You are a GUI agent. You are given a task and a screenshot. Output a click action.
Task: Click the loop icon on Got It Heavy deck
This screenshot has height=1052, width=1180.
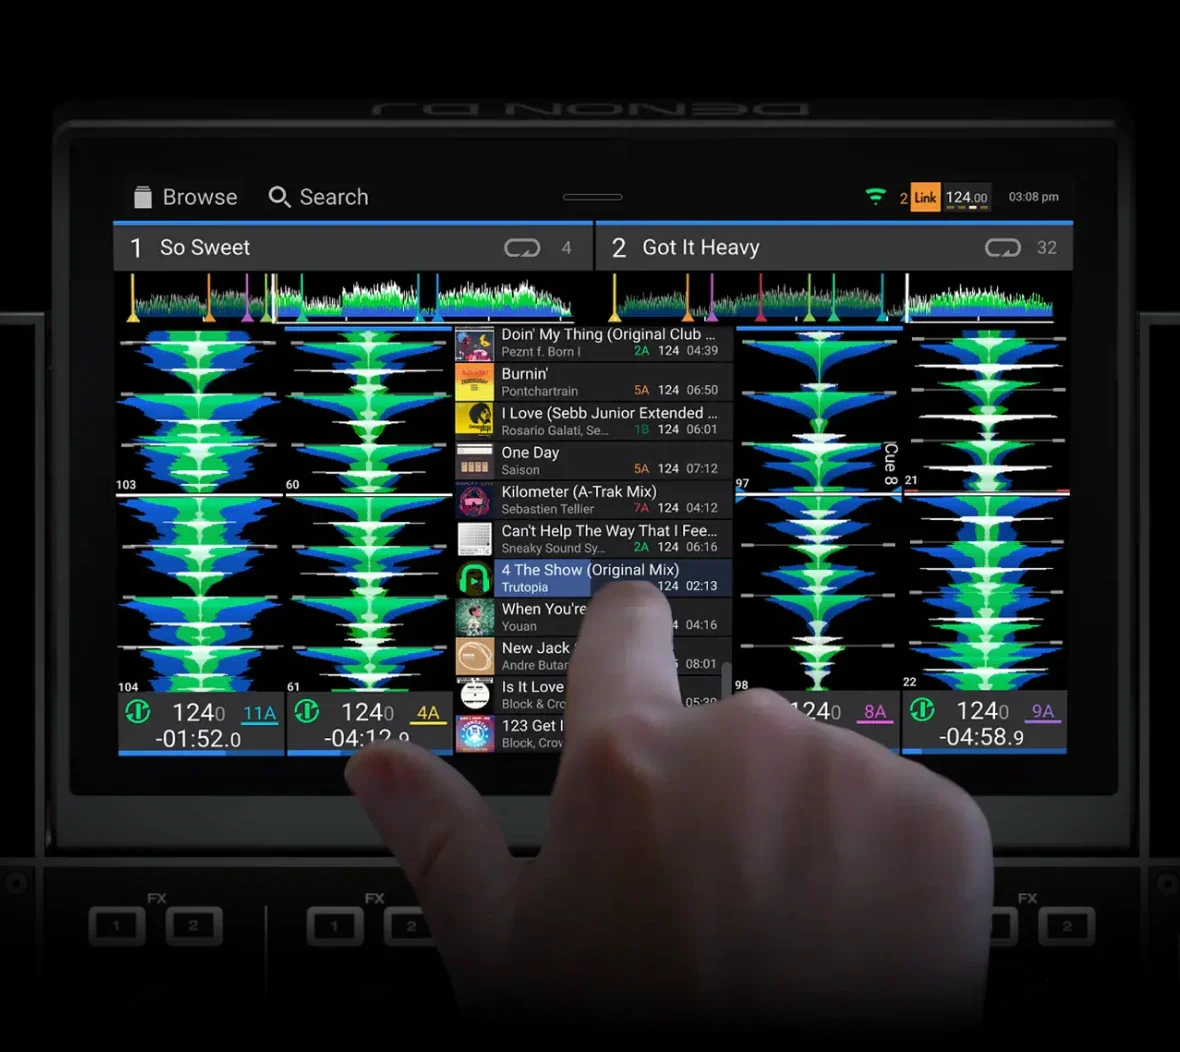point(1002,248)
